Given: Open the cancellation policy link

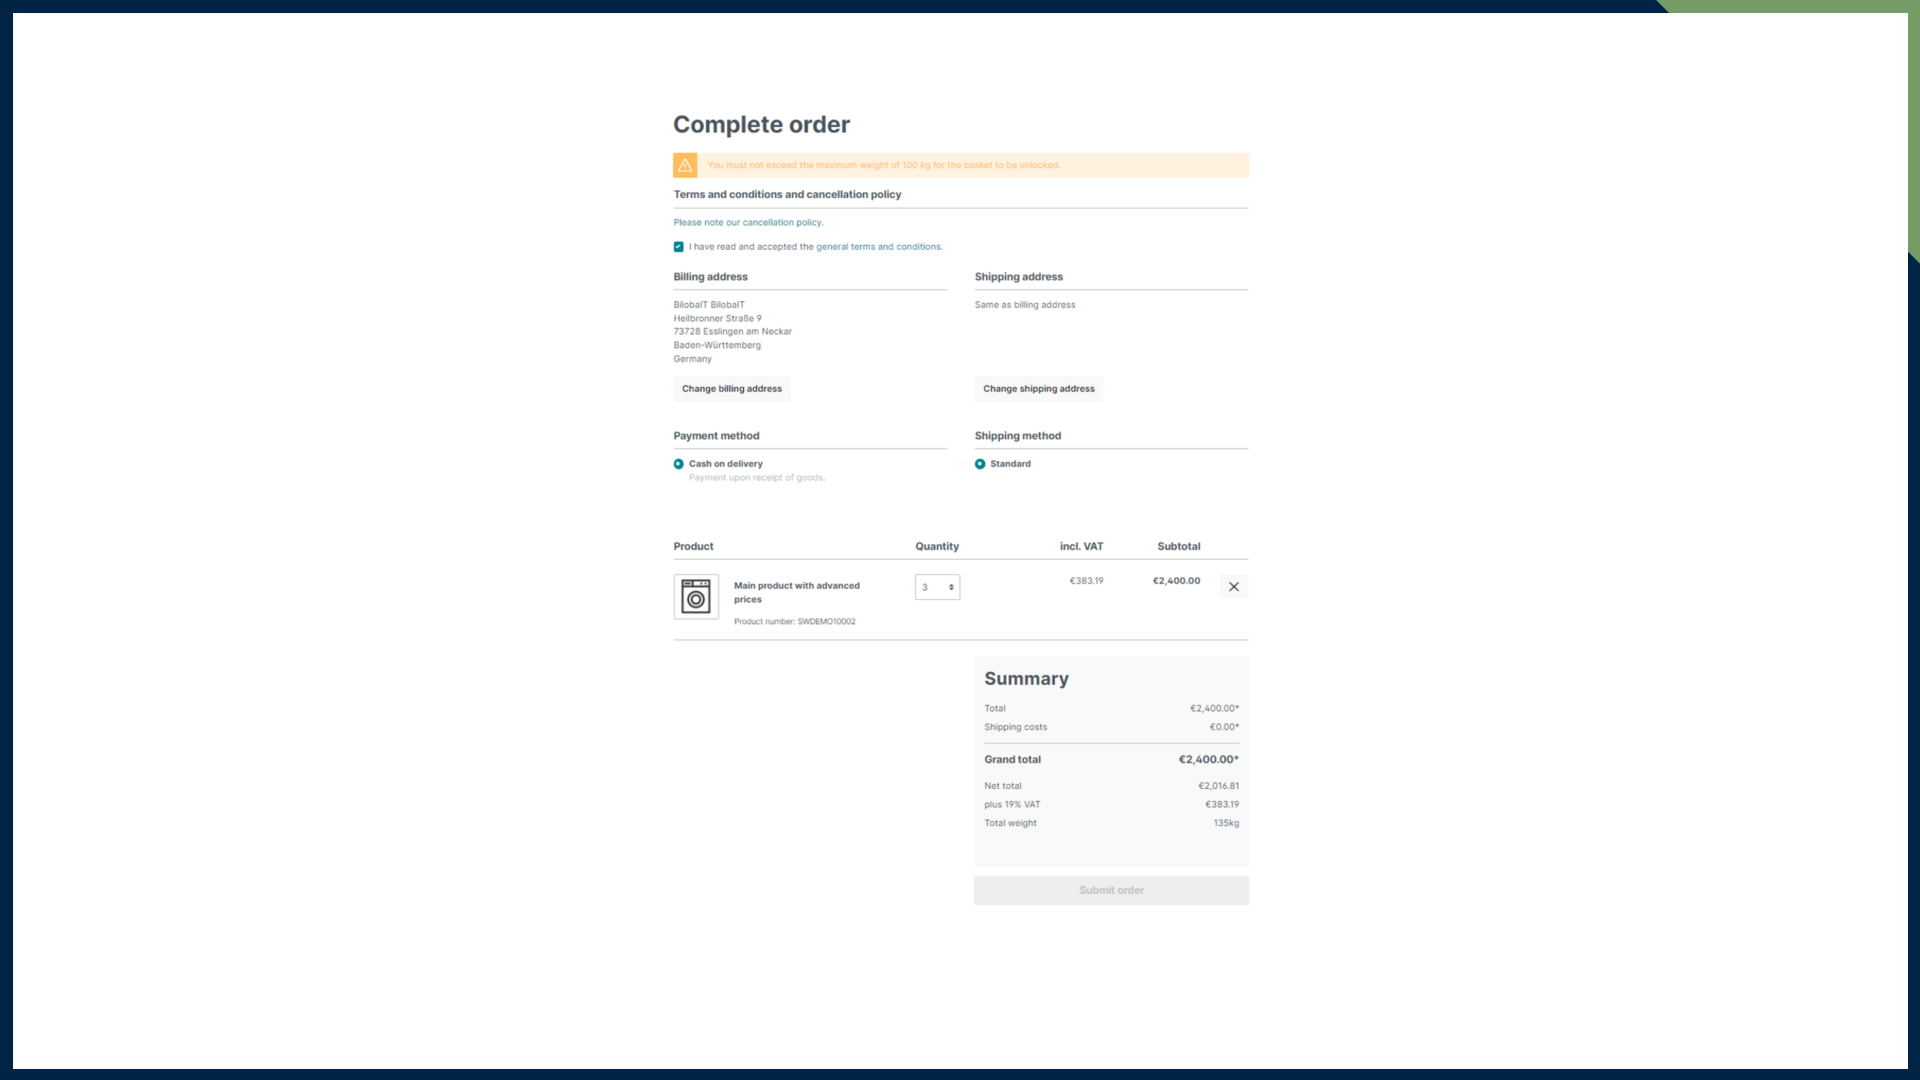Looking at the screenshot, I should [x=748, y=222].
